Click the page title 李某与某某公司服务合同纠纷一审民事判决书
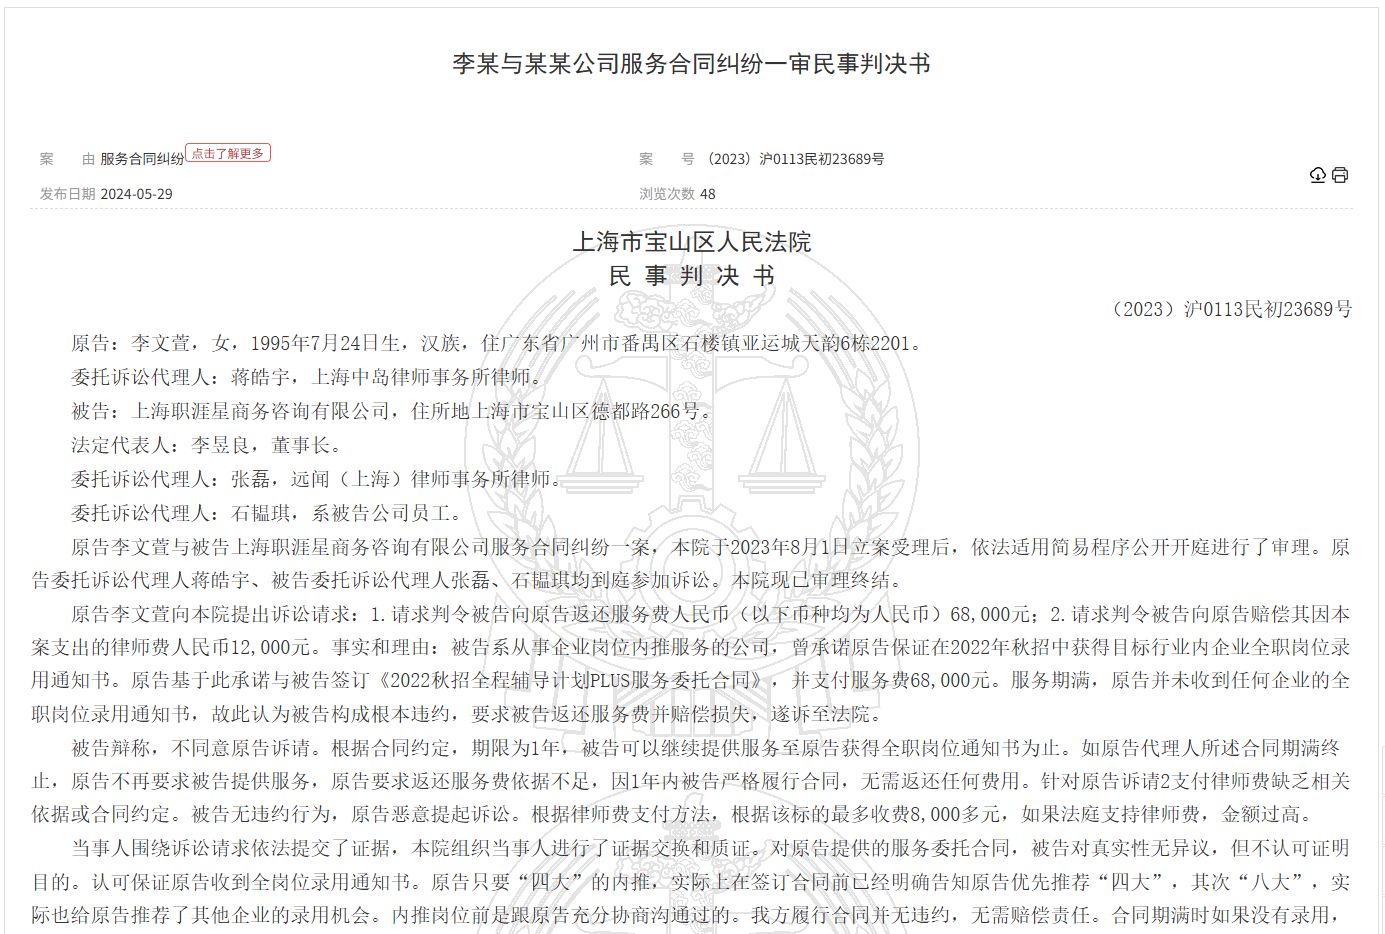This screenshot has height=934, width=1385. (x=691, y=64)
